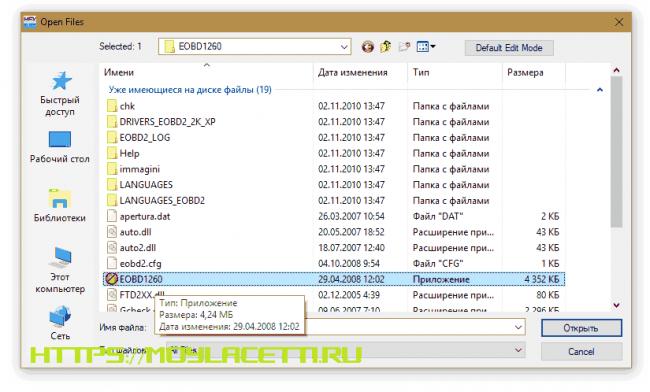This screenshot has width=650, height=392.
Task: Open Библиотеки in the places bar
Action: click(60, 205)
